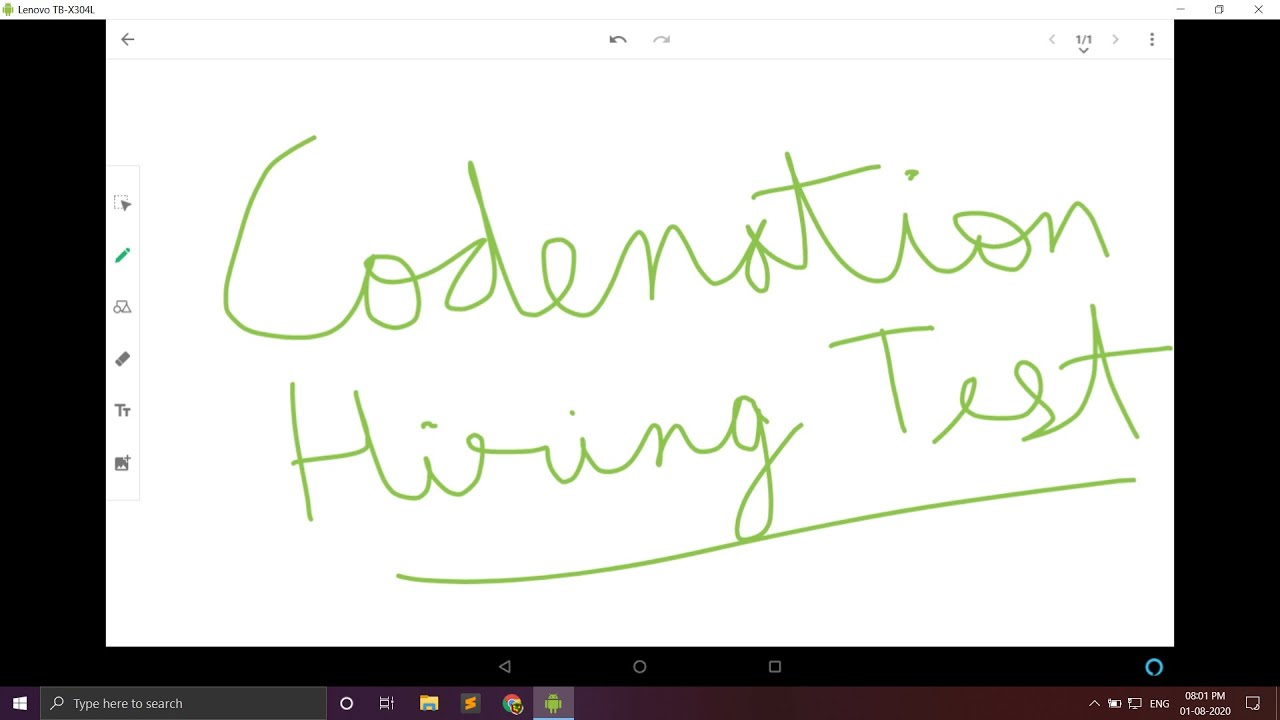Click the 1/1 page indicator
The image size is (1280, 720).
(1084, 39)
